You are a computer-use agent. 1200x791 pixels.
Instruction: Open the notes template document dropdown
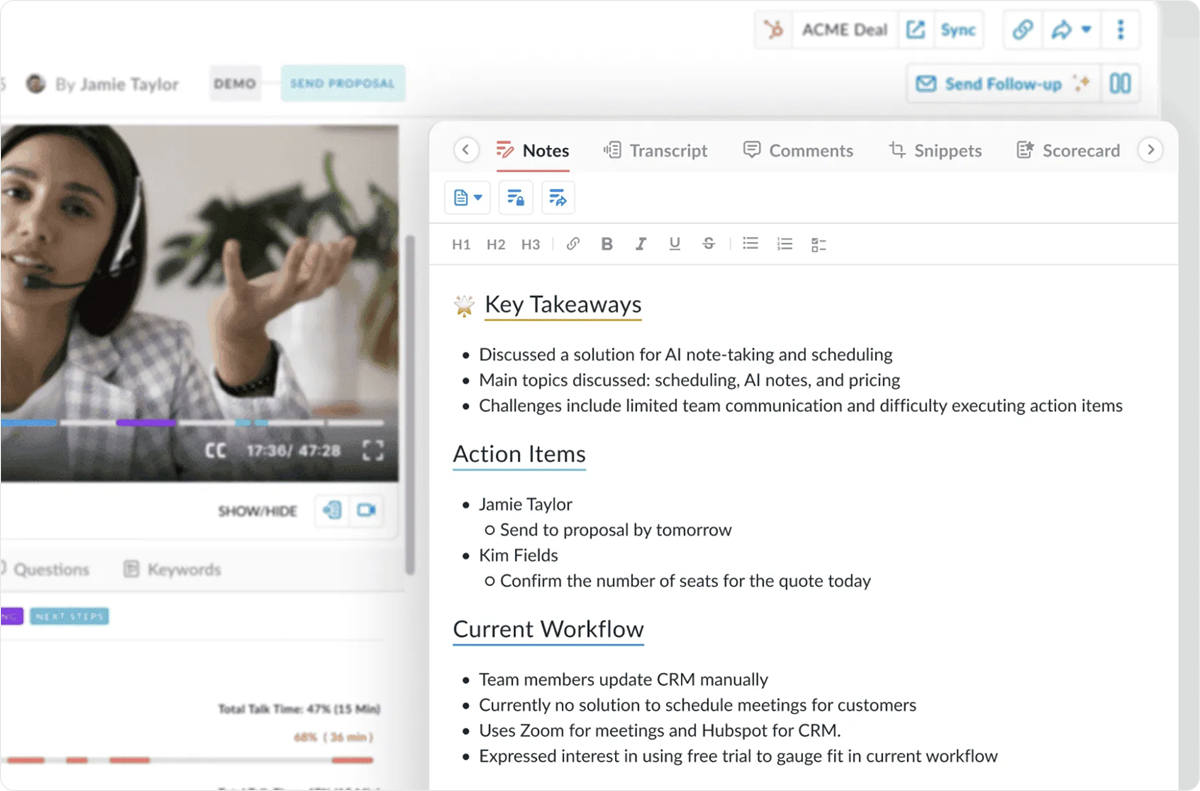[467, 197]
